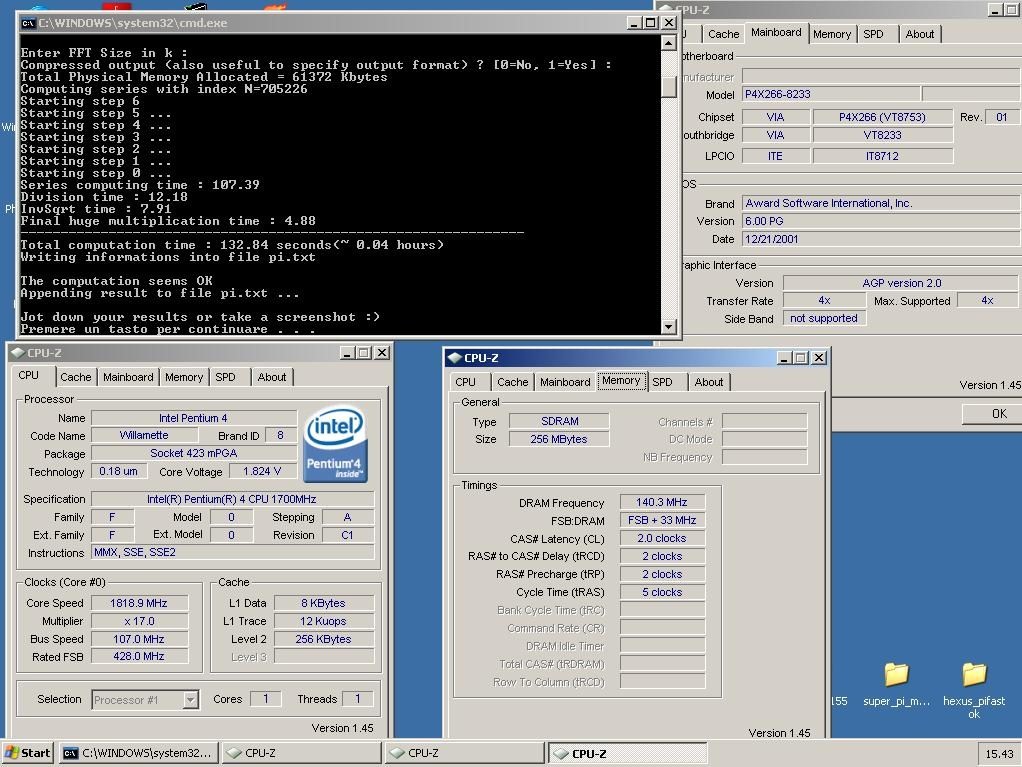This screenshot has height=767, width=1022.
Task: Click the Level 2 256 KBytes value
Action: pyautogui.click(x=324, y=639)
